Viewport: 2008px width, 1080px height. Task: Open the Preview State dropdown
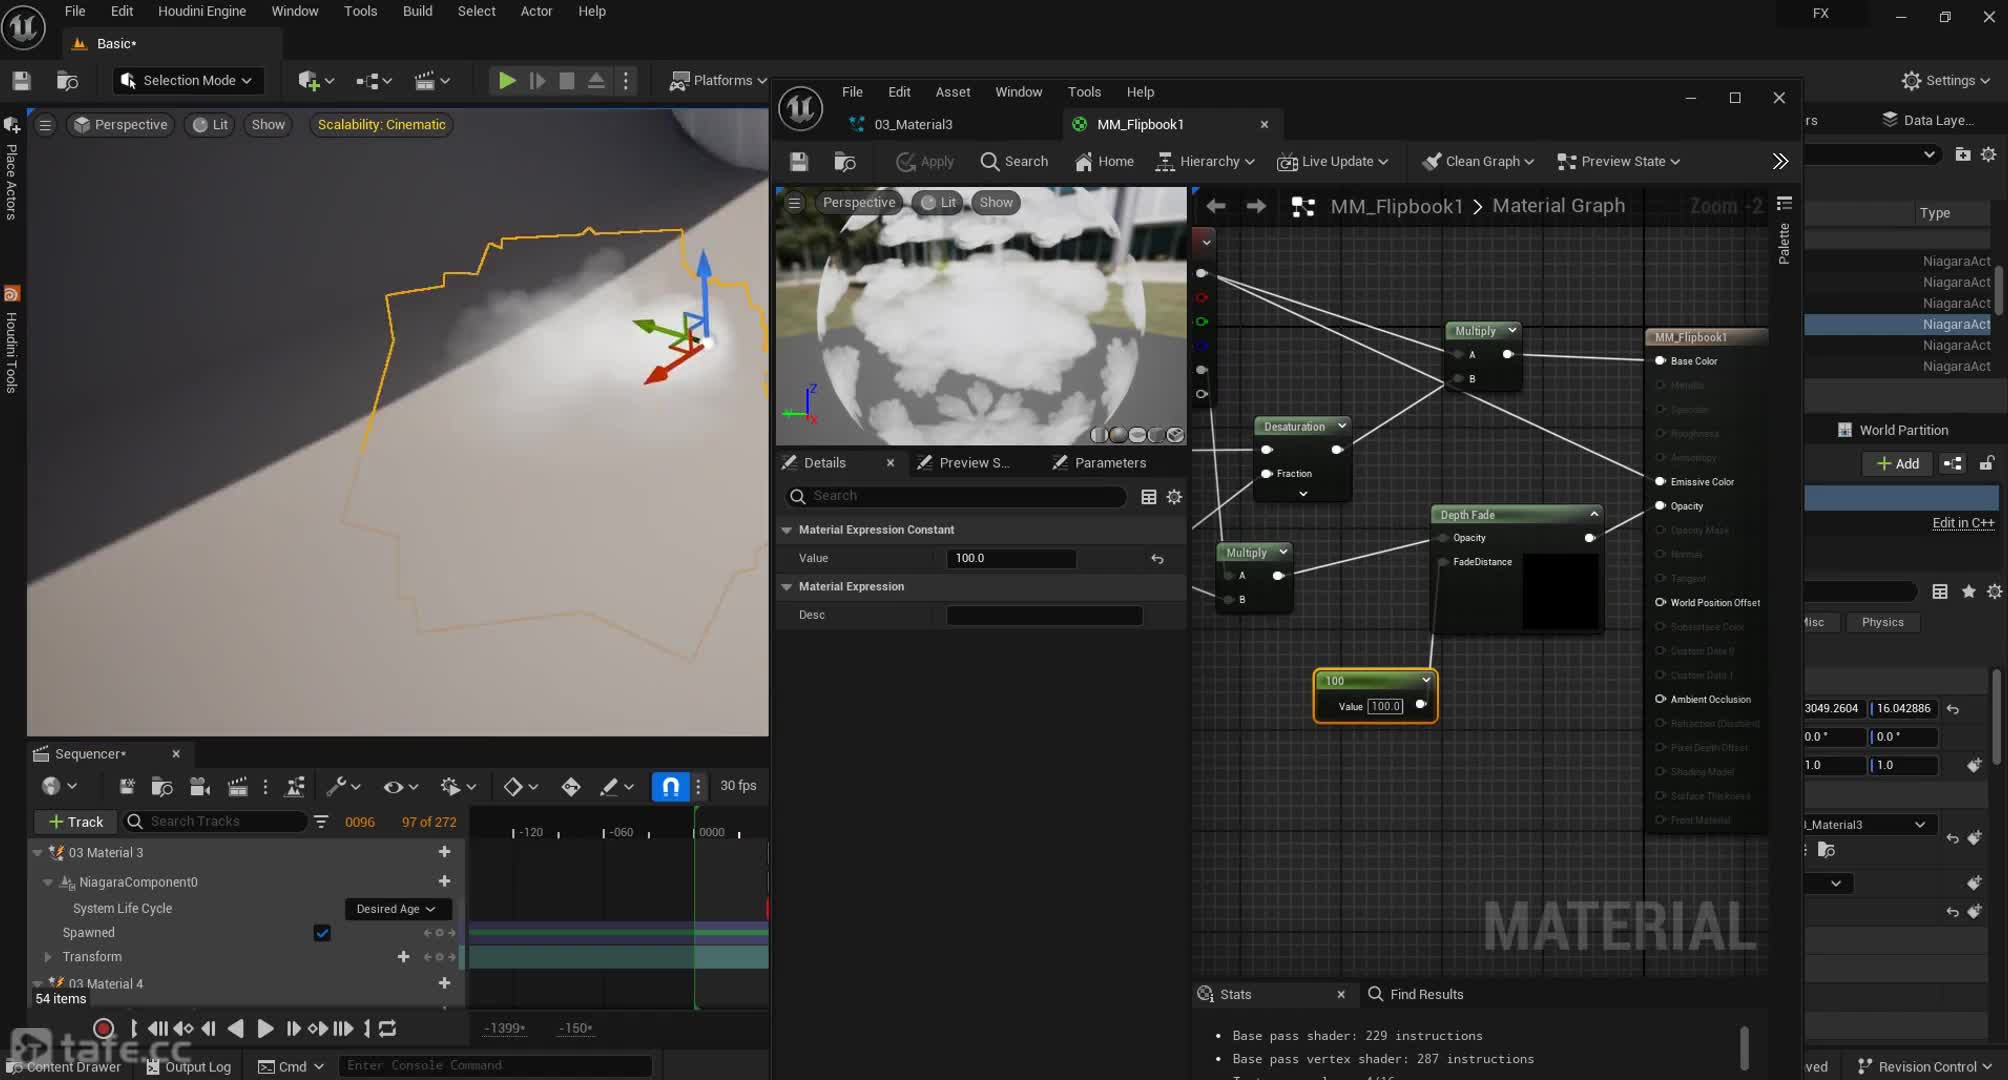point(1618,161)
